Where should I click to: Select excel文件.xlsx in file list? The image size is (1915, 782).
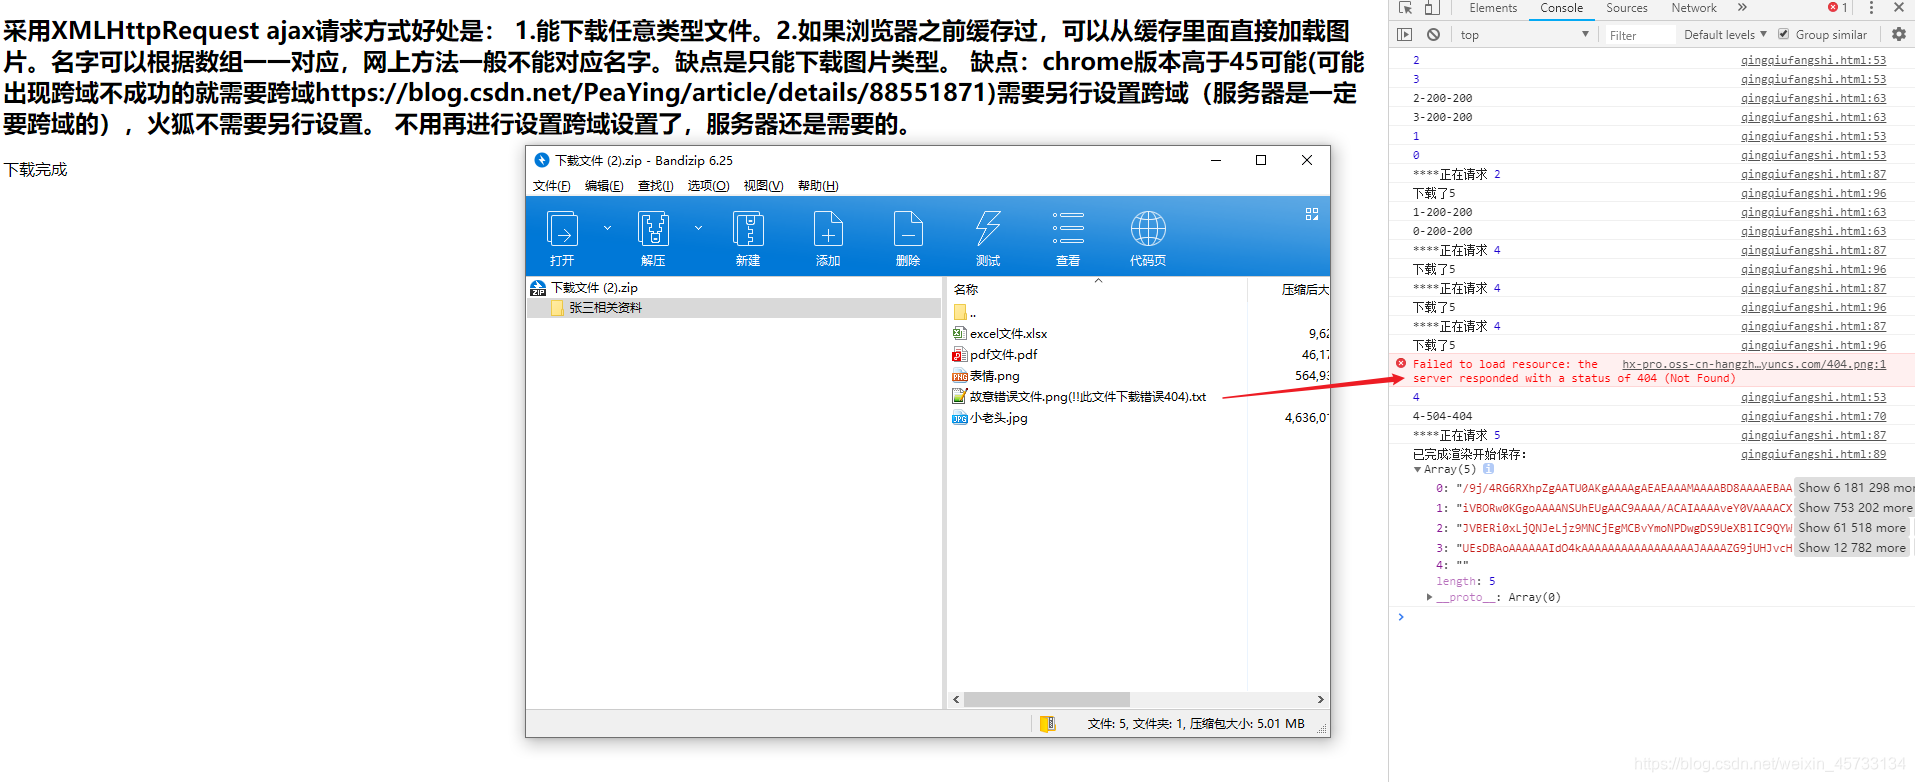[1000, 334]
